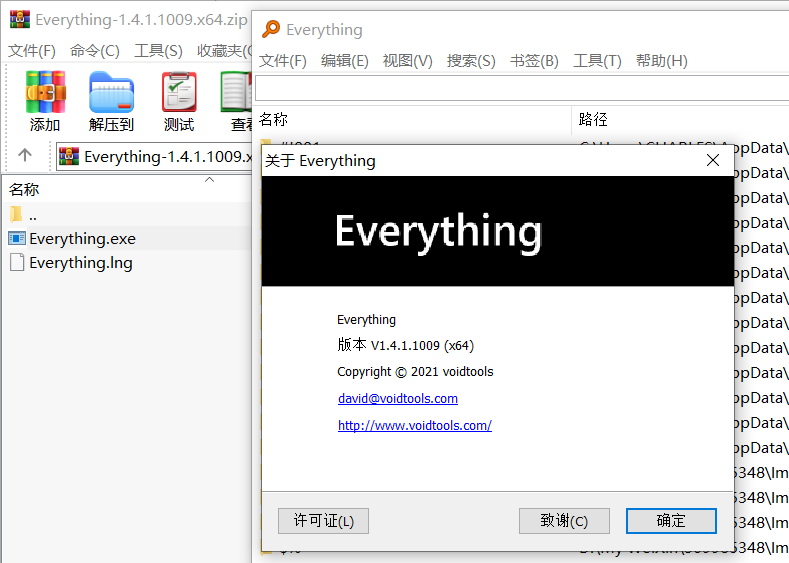The image size is (789, 563).
Task: Click the parent folder '..' icon
Action: (x=16, y=214)
